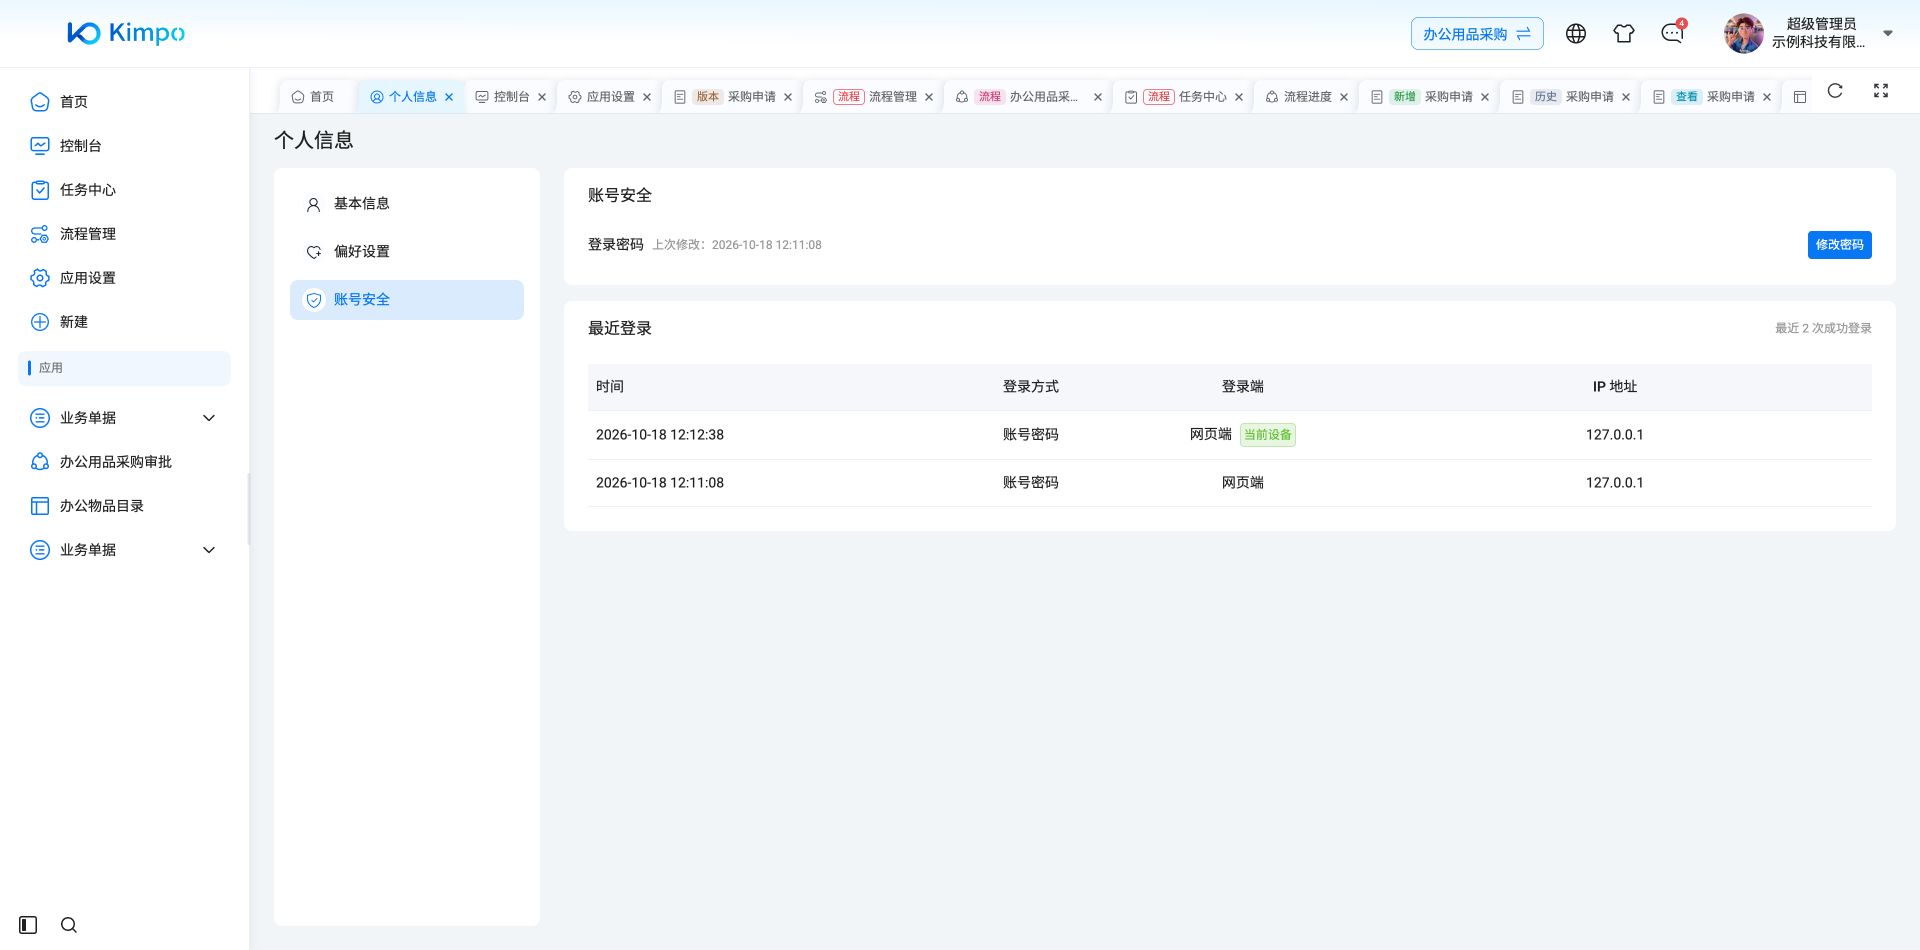1920x950 pixels.
Task: Switch to the 流程进度 tab
Action: 1307,97
